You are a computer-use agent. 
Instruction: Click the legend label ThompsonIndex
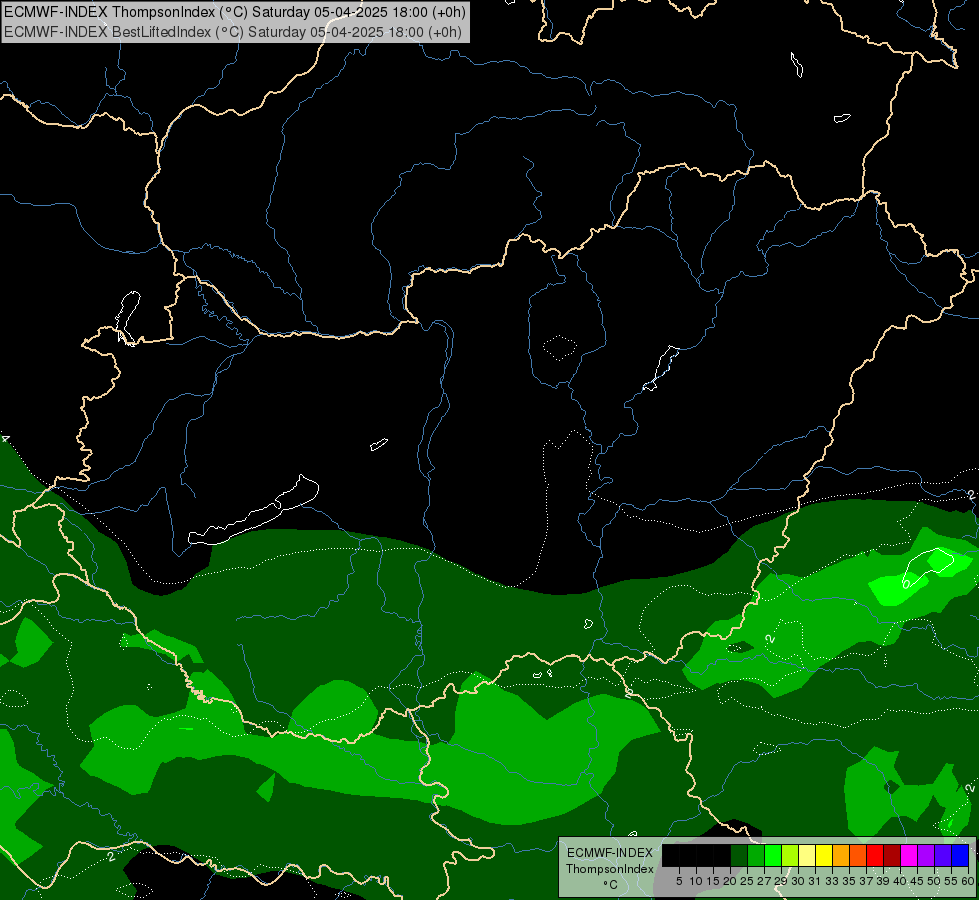[x=610, y=869]
